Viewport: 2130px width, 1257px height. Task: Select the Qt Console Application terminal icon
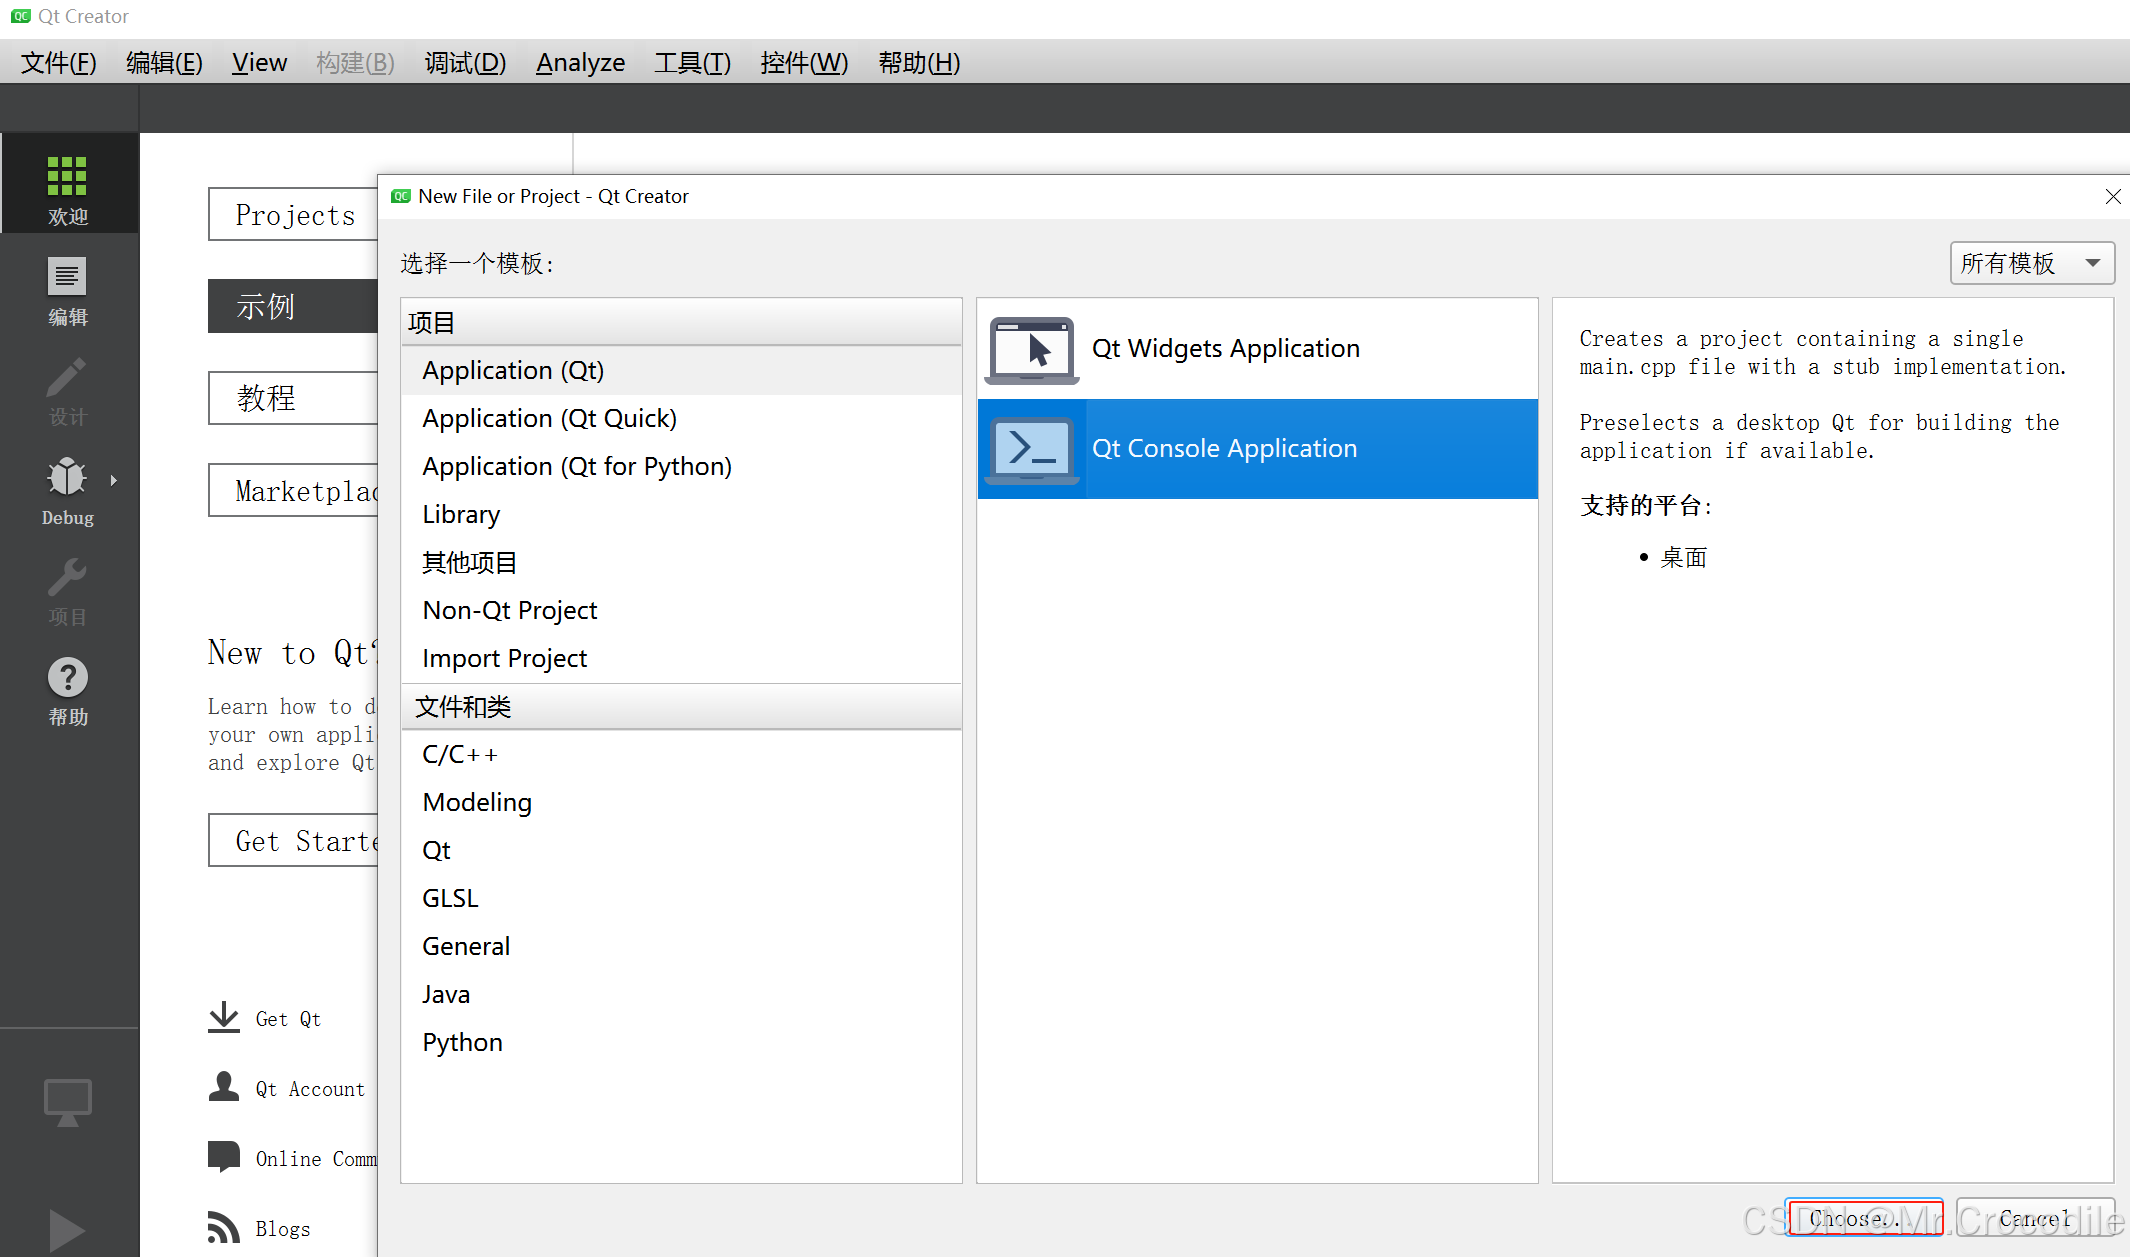pyautogui.click(x=1032, y=449)
